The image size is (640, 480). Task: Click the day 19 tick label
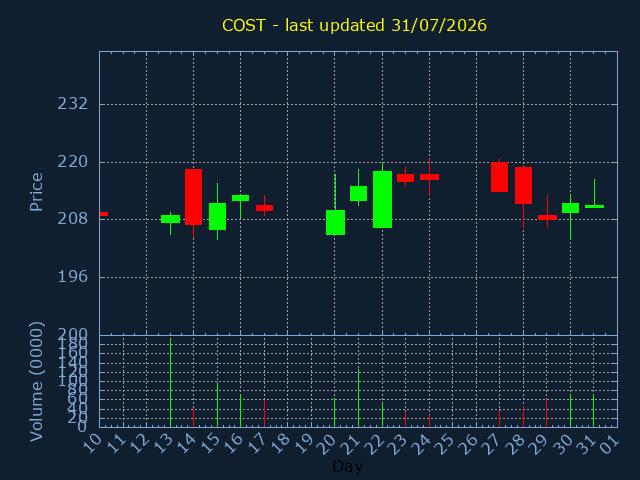point(304,443)
